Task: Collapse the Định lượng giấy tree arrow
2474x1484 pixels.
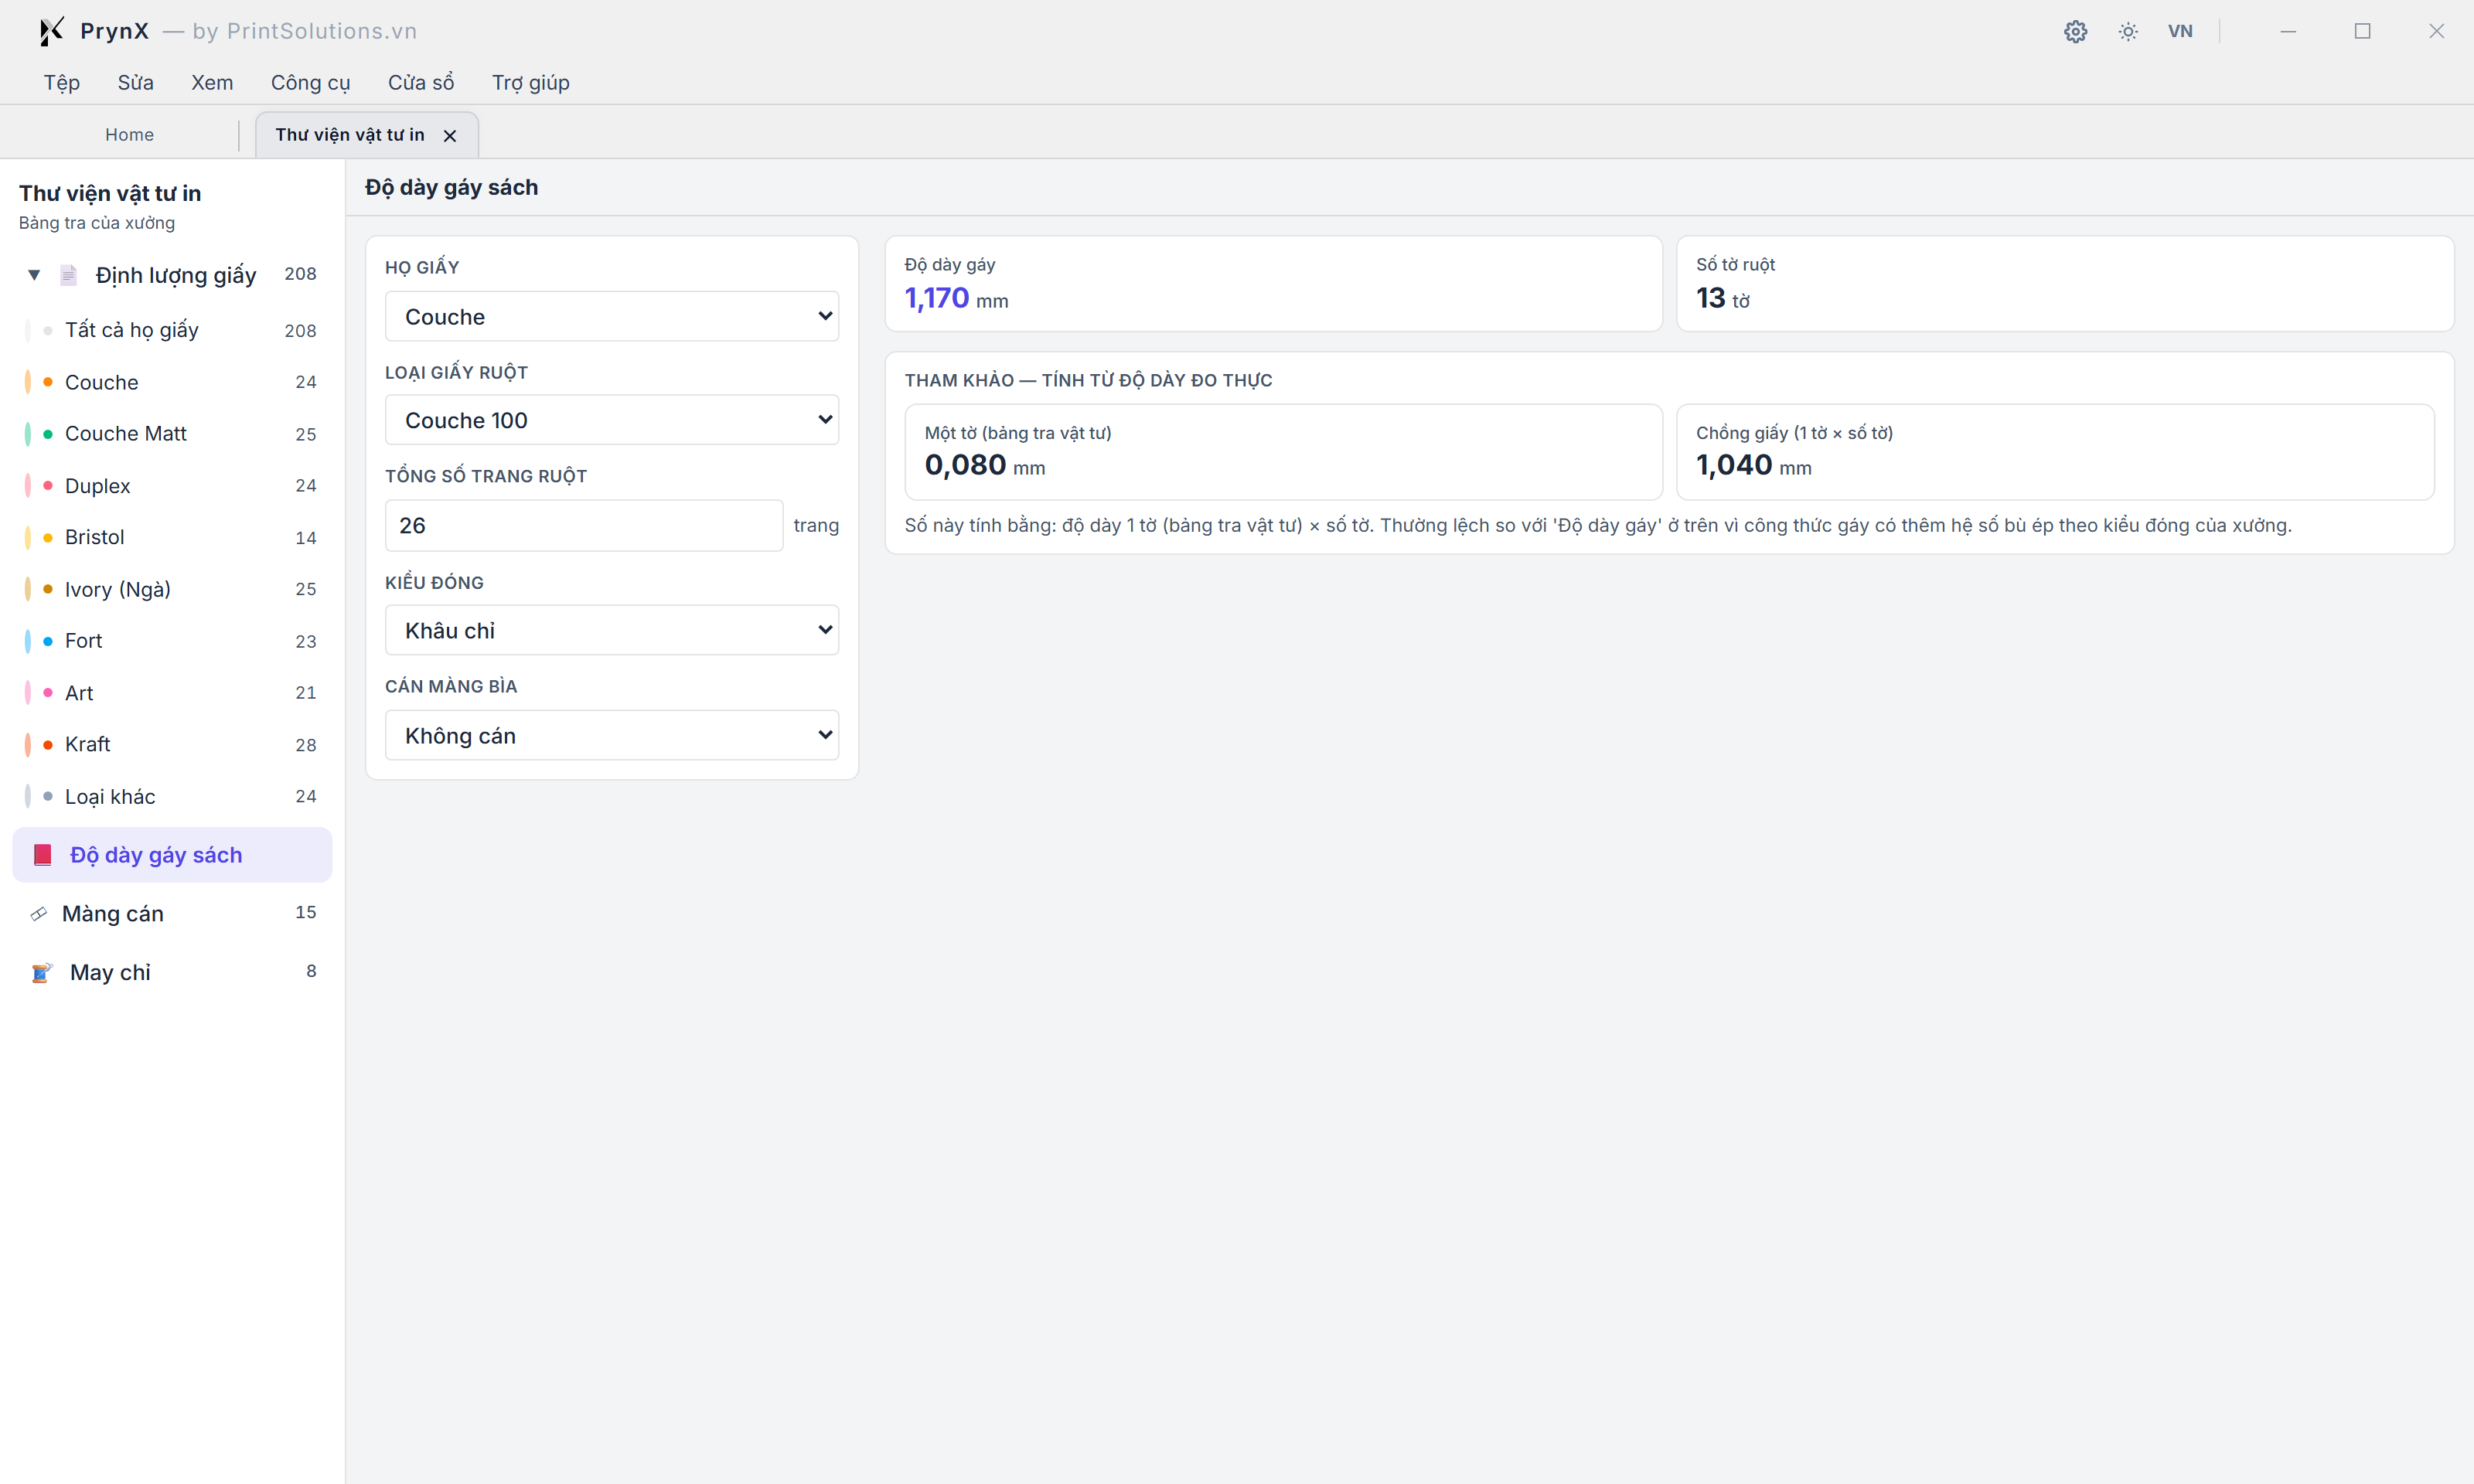Action: coord(34,274)
